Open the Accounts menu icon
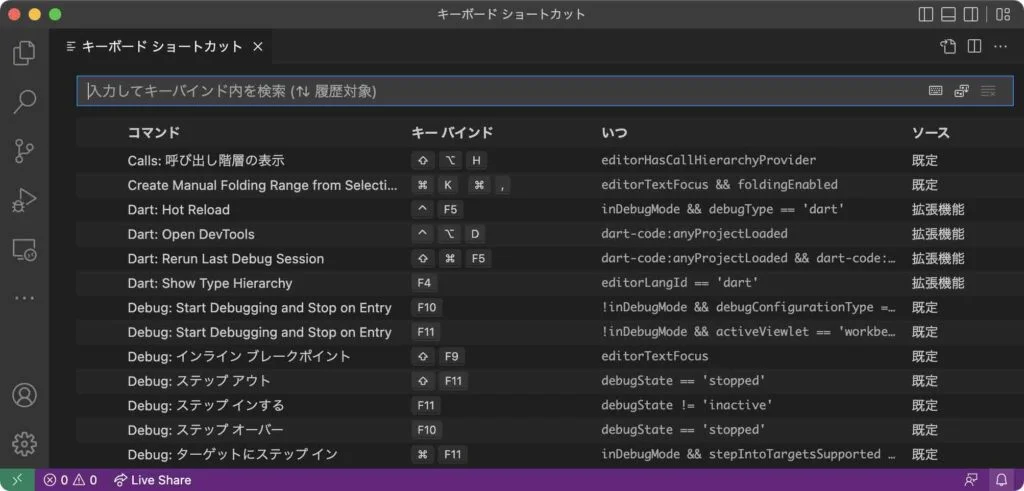 pyautogui.click(x=24, y=394)
